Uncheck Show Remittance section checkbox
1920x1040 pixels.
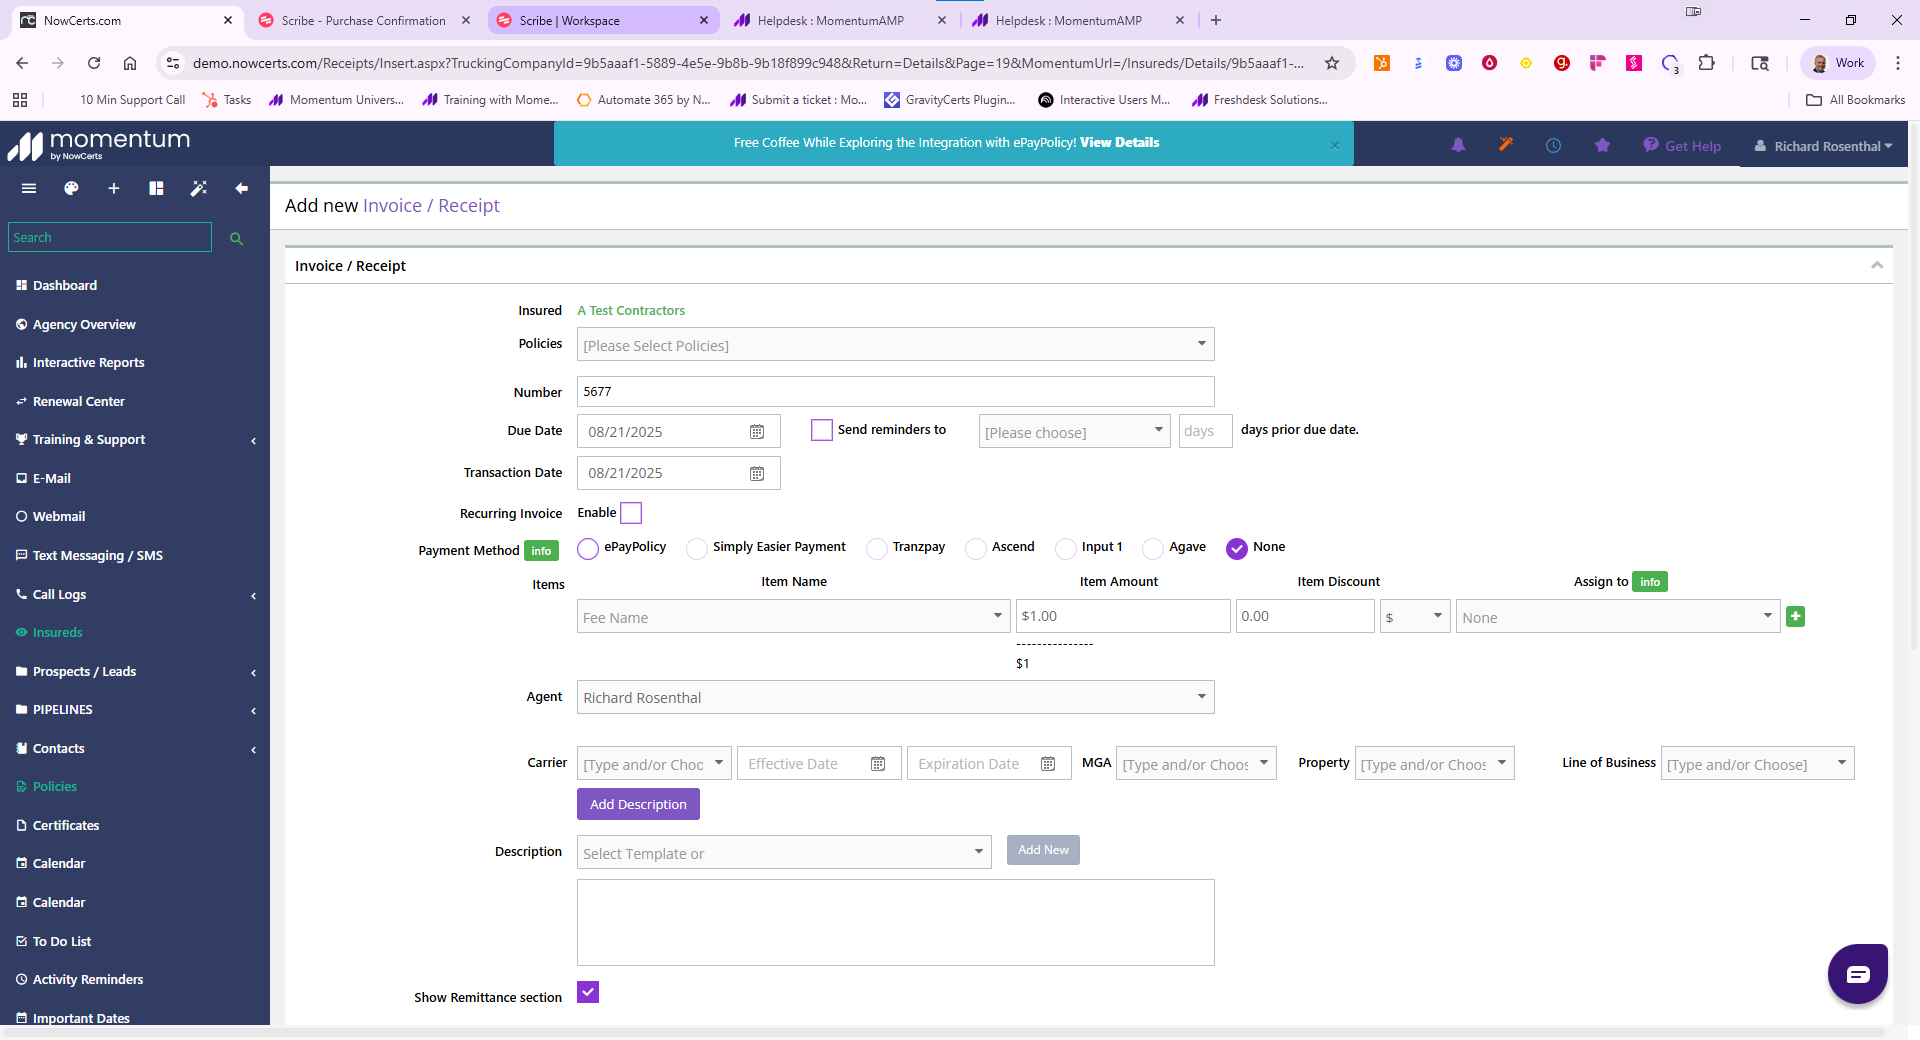[588, 992]
